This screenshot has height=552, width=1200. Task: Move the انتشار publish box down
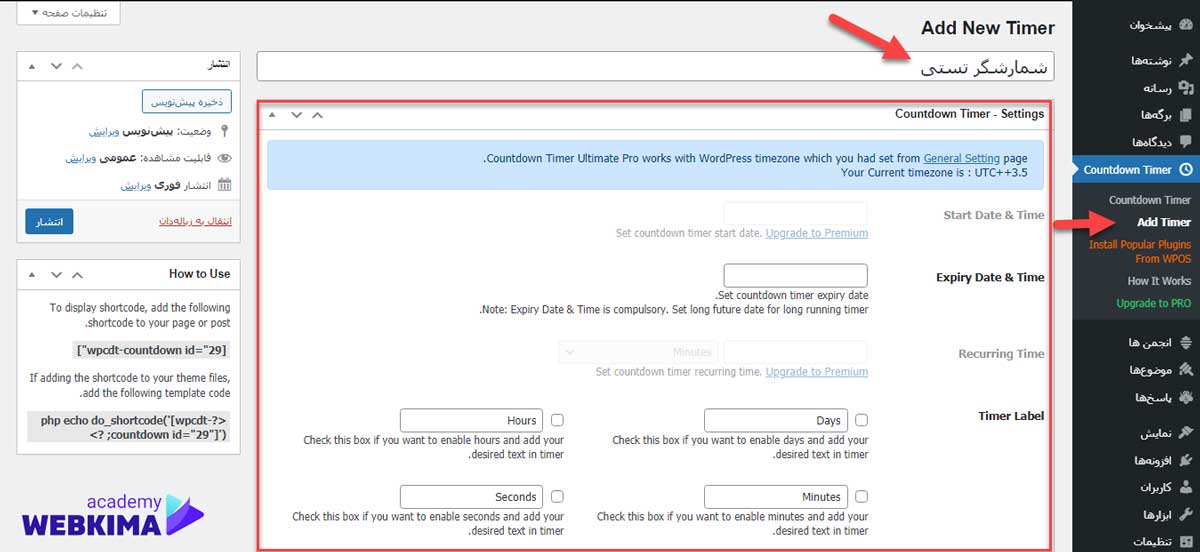pyautogui.click(x=56, y=65)
